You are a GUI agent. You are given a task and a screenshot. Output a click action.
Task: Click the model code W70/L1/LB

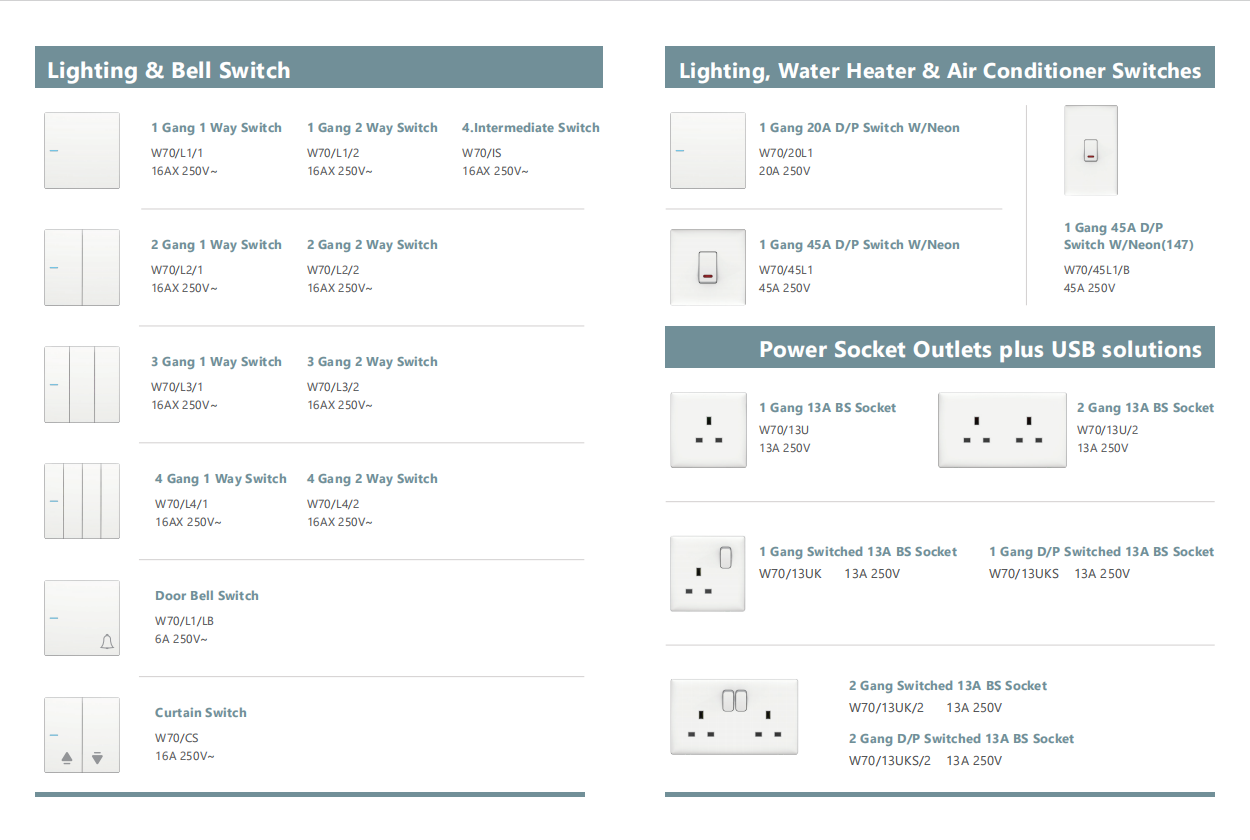point(185,621)
